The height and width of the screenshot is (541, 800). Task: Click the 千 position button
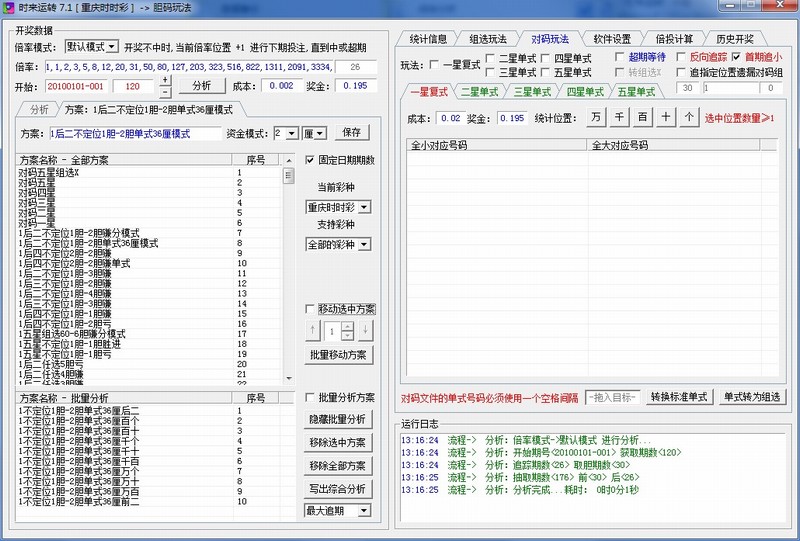620,118
